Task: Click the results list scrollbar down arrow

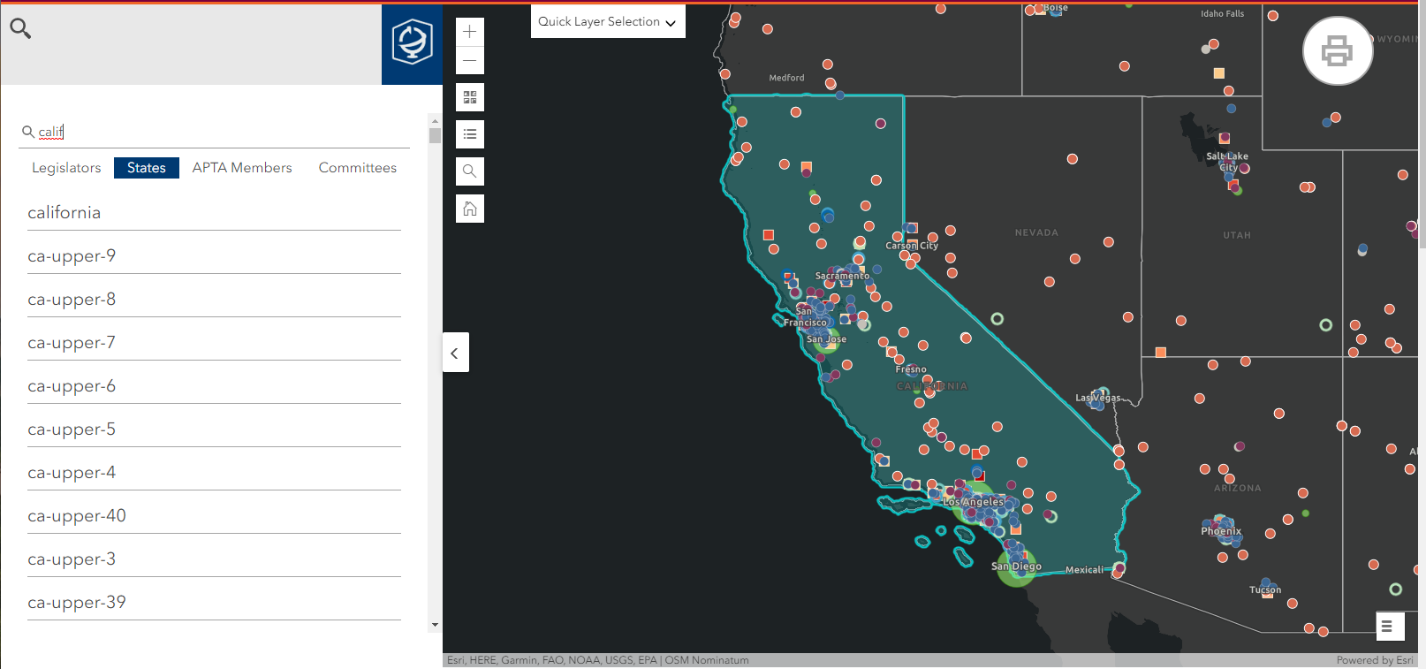Action: tap(434, 624)
